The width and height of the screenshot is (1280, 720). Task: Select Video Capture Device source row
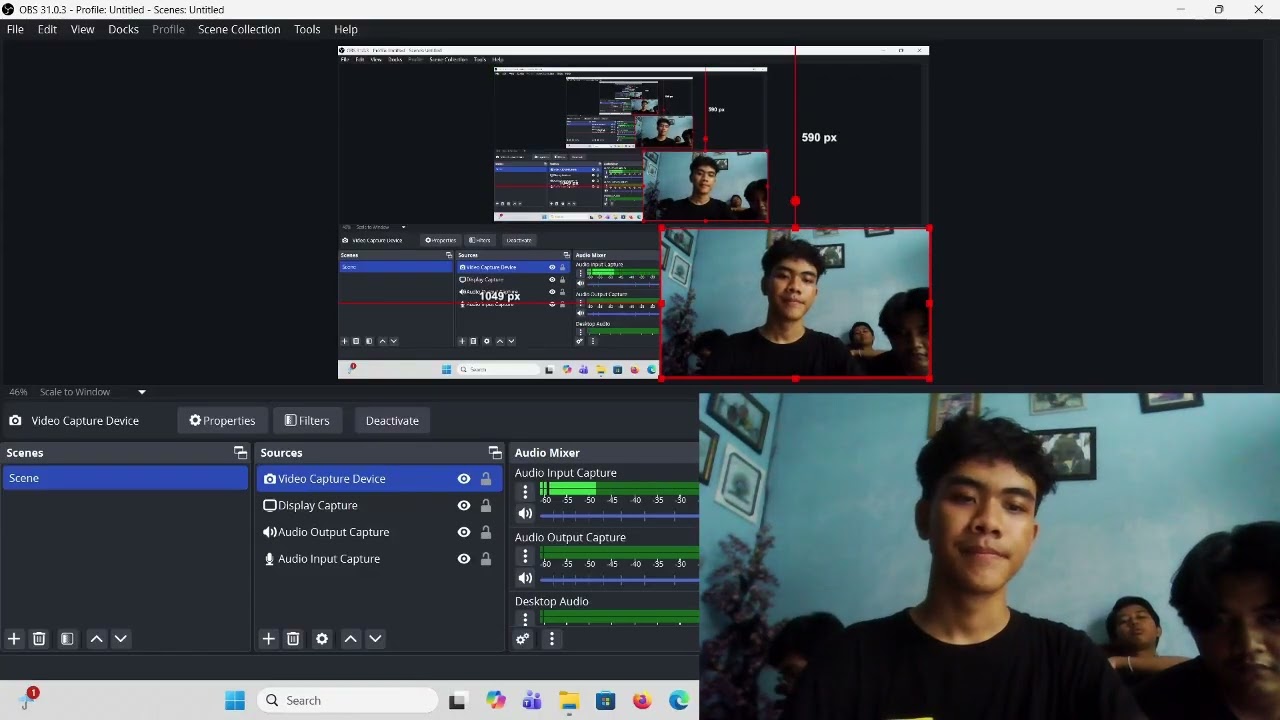click(x=379, y=479)
